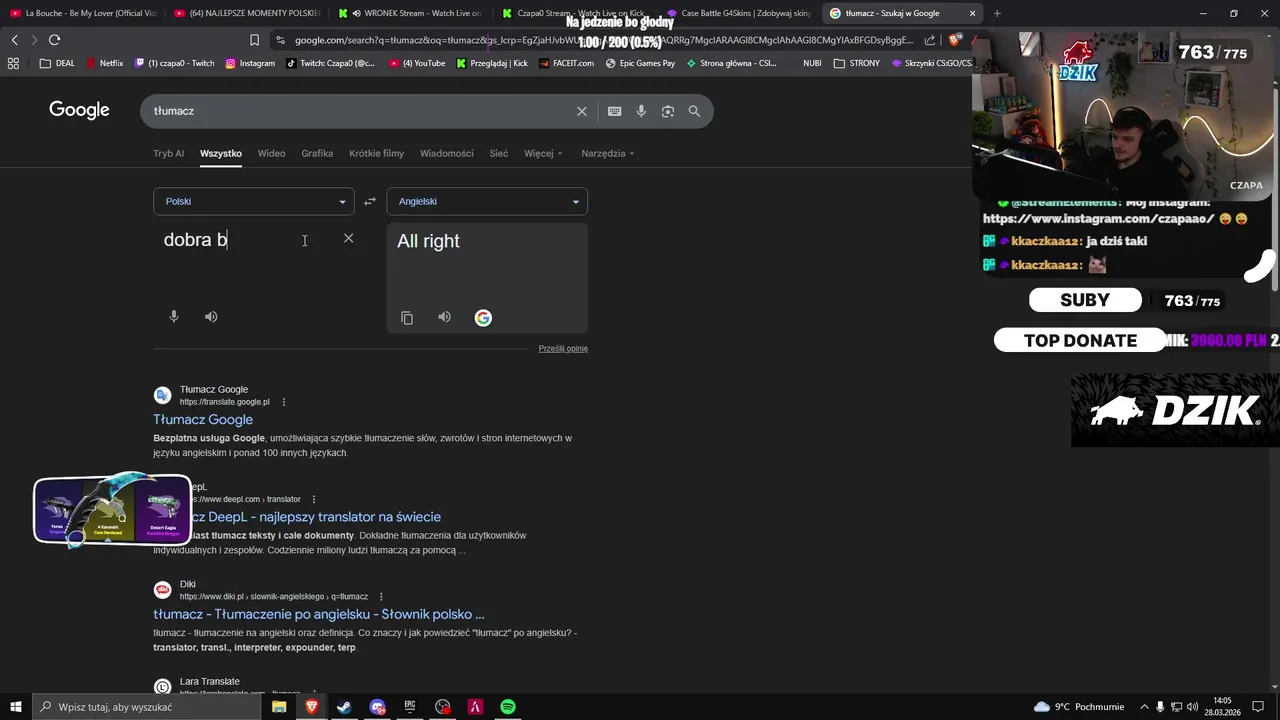Go back in browser history
The width and height of the screenshot is (1280, 720).
tap(14, 40)
